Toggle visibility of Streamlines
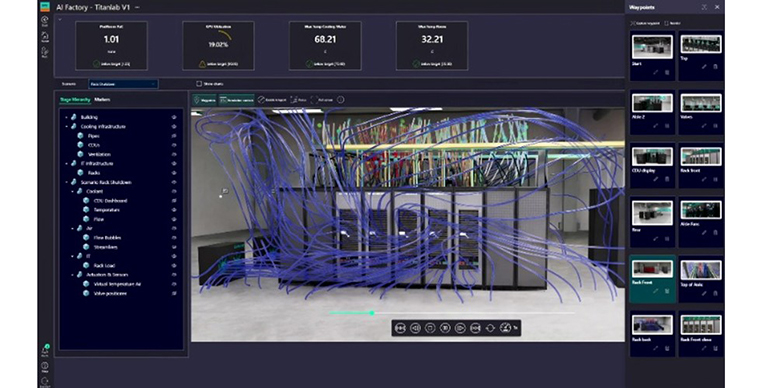Image resolution: width=770 pixels, height=388 pixels. [174, 247]
